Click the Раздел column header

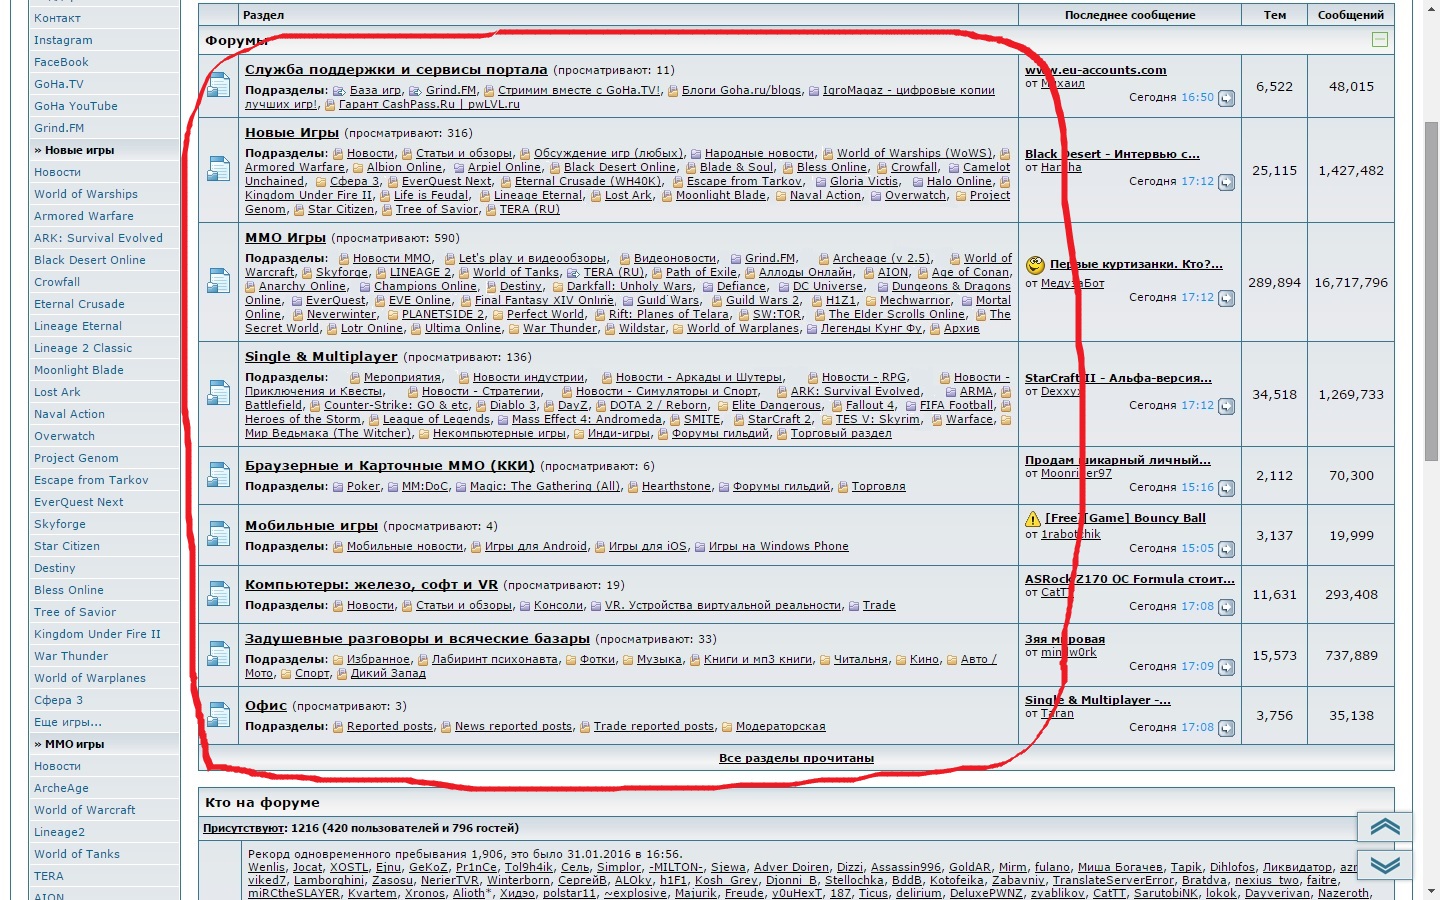click(x=264, y=15)
